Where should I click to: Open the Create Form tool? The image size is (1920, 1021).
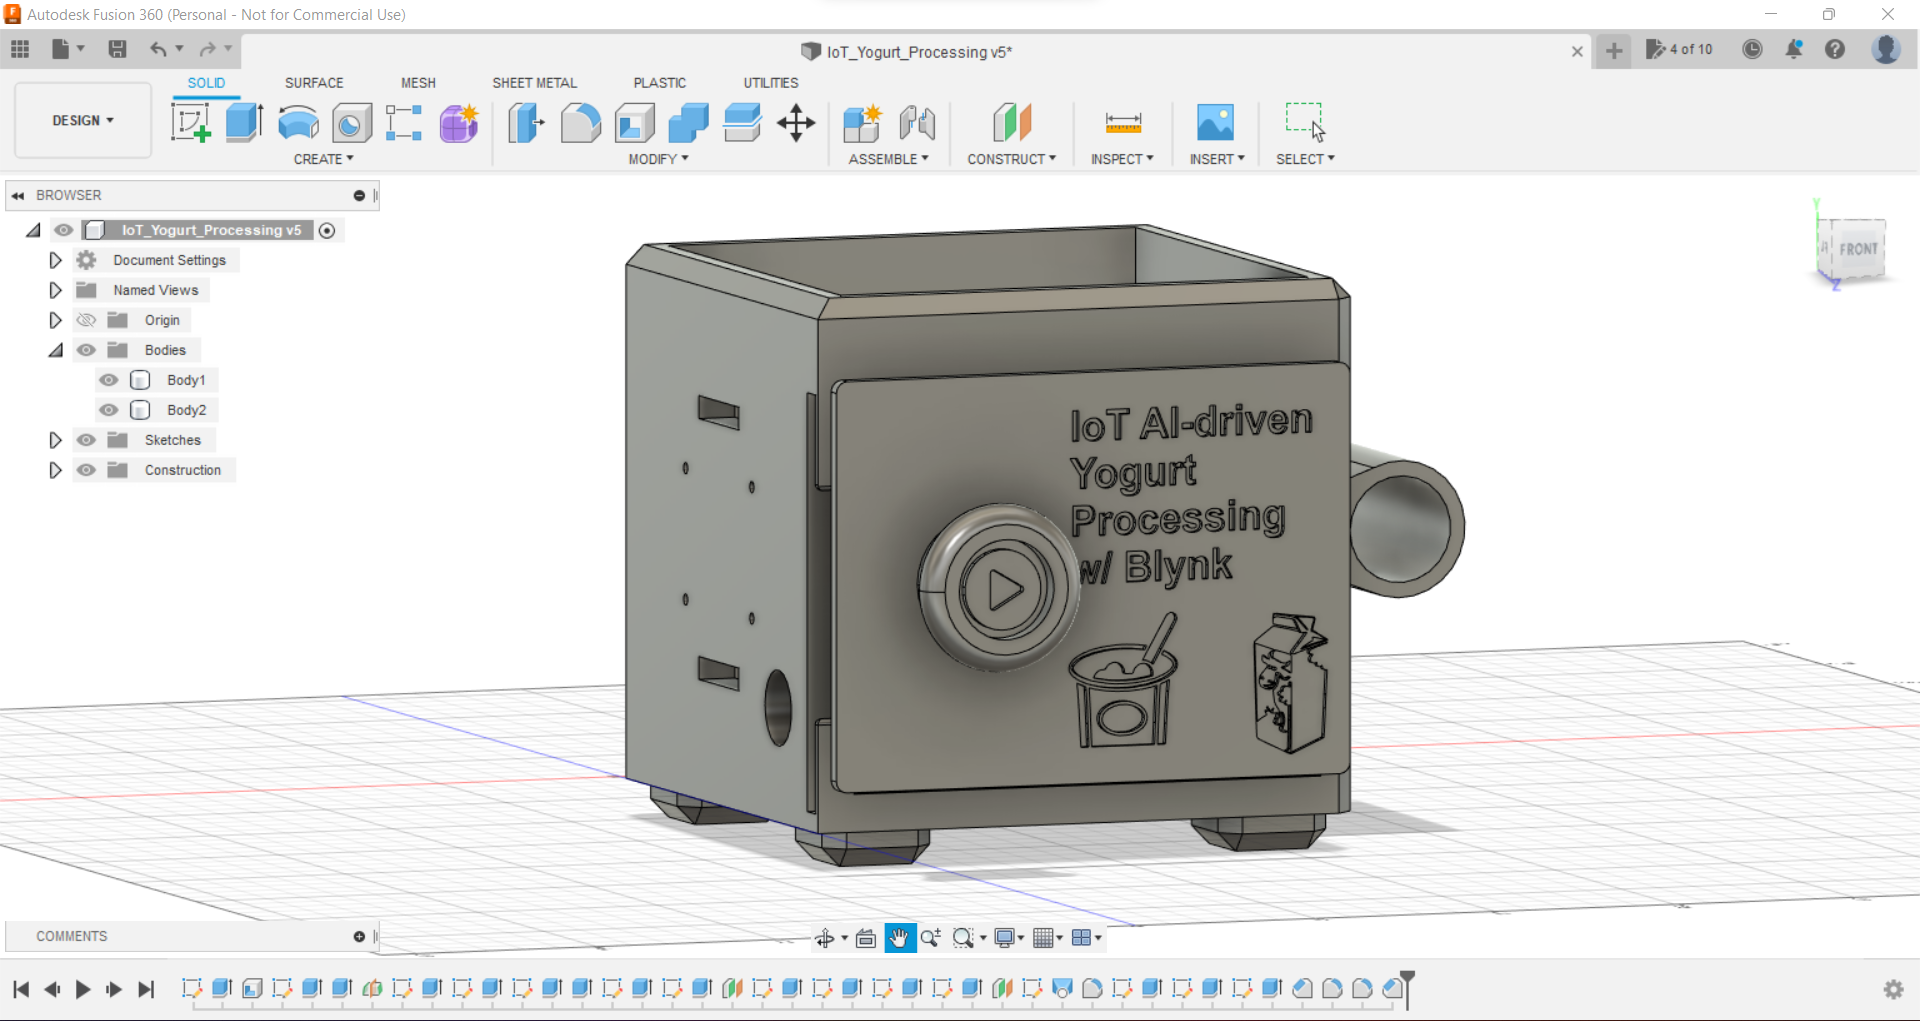pos(459,123)
